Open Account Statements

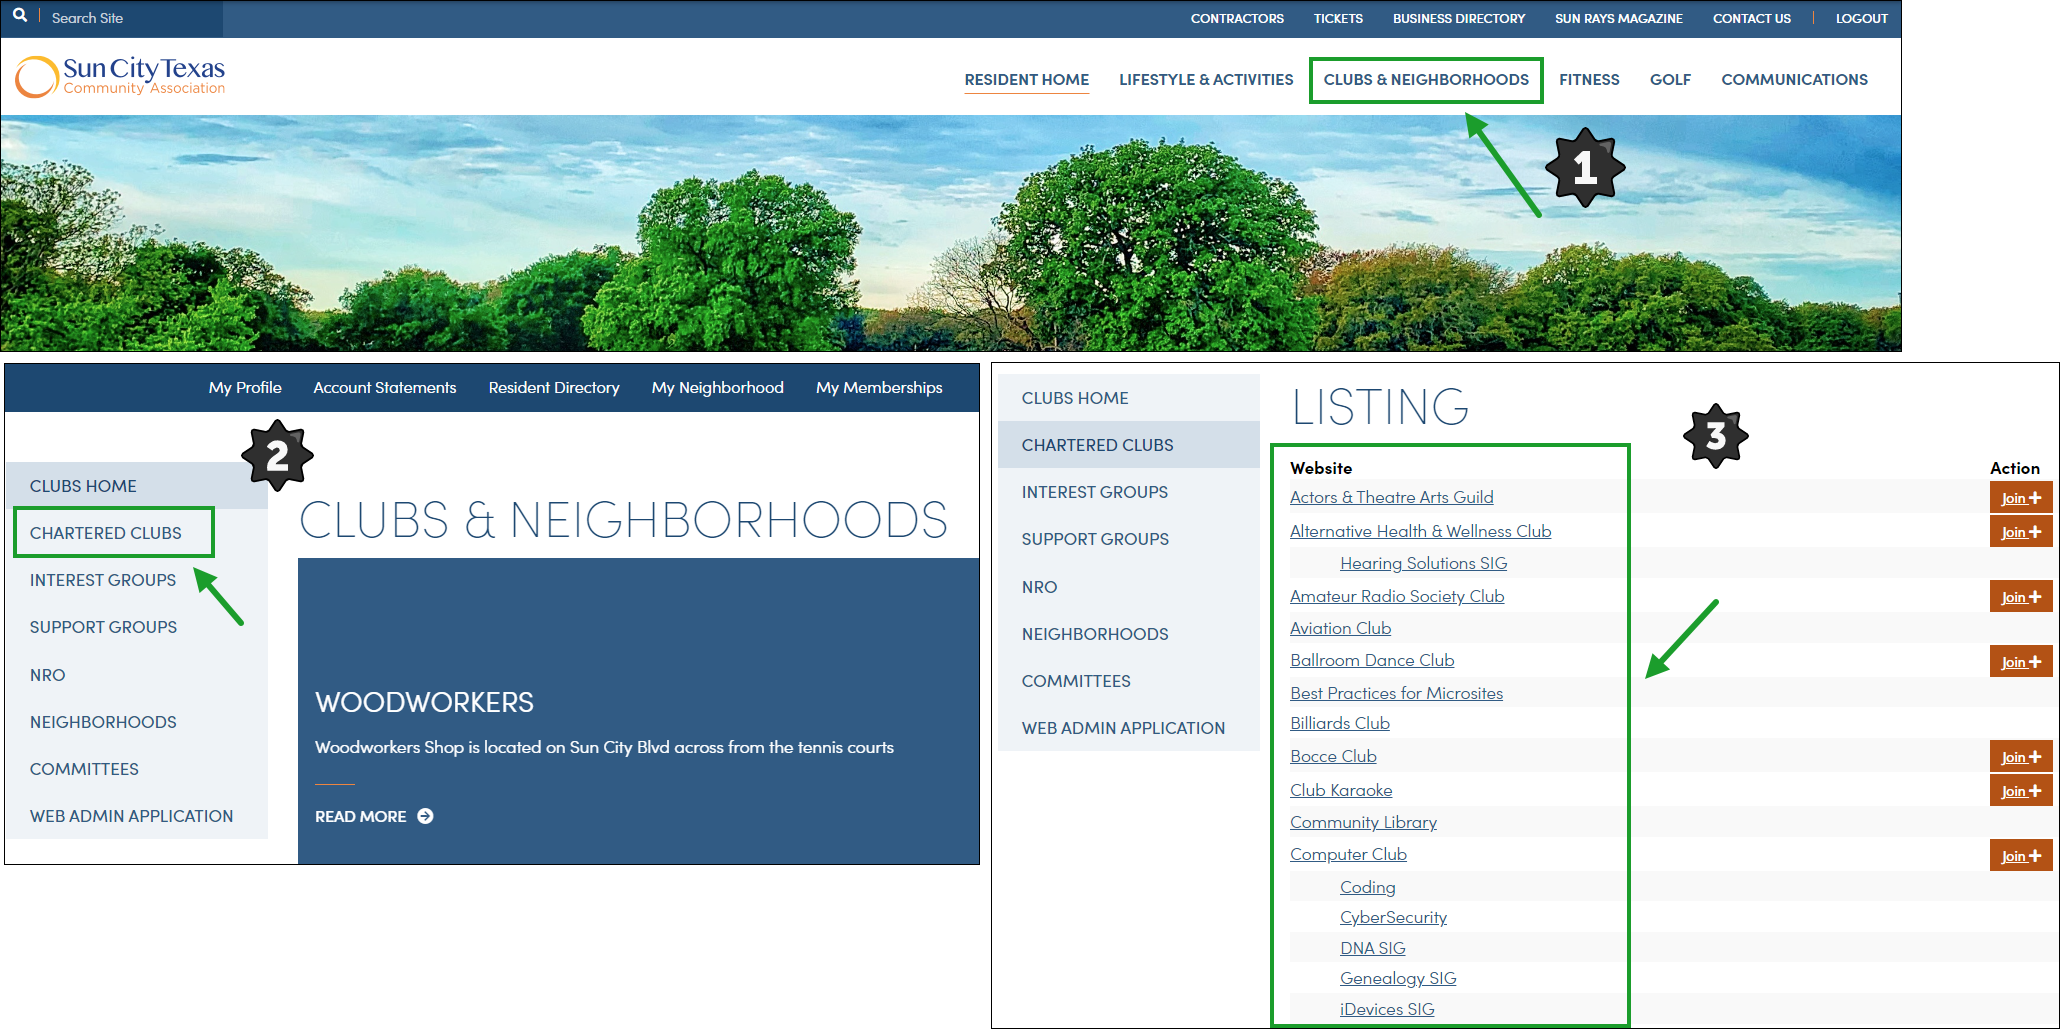click(385, 387)
